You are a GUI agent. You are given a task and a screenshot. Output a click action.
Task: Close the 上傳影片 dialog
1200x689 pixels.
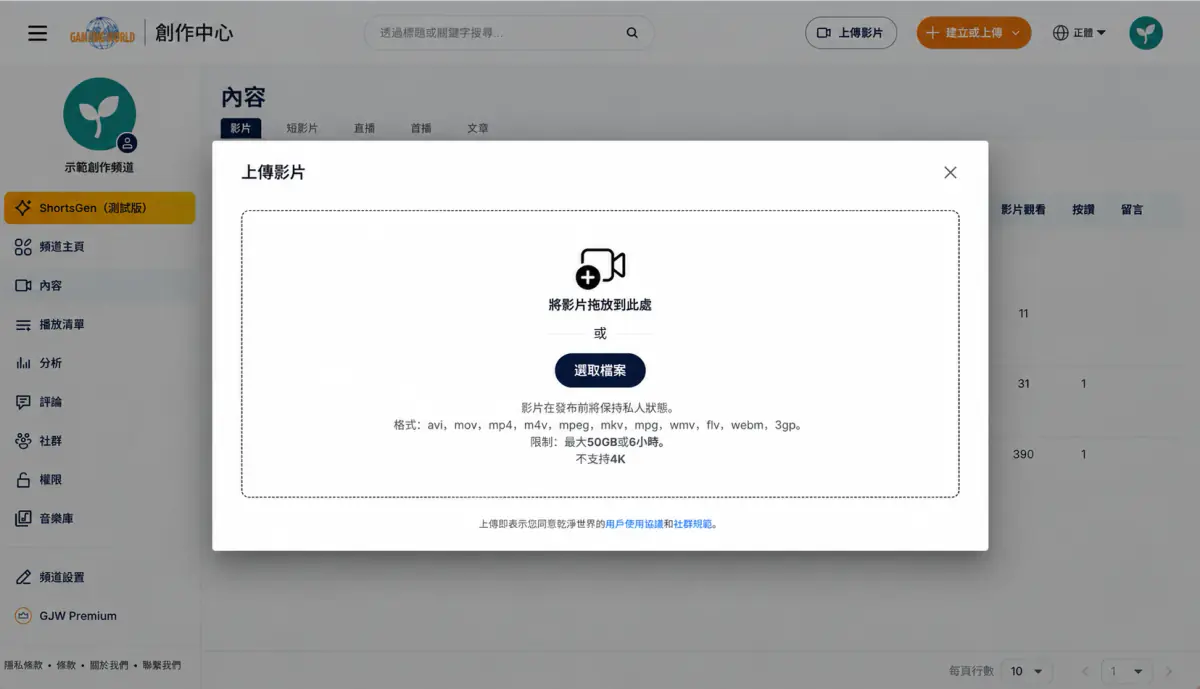pyautogui.click(x=950, y=172)
